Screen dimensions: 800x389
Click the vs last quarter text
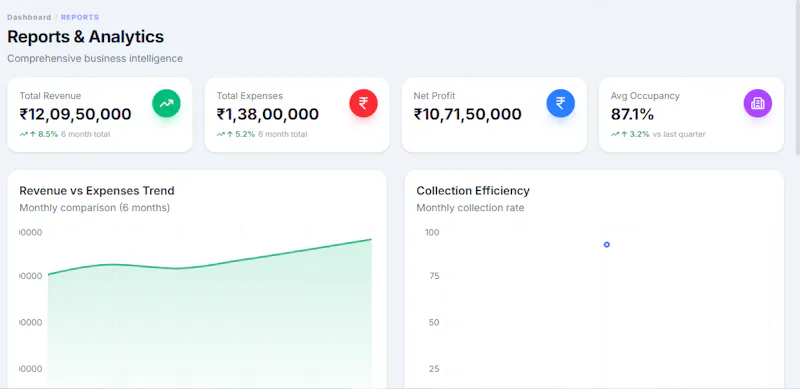[x=679, y=134]
